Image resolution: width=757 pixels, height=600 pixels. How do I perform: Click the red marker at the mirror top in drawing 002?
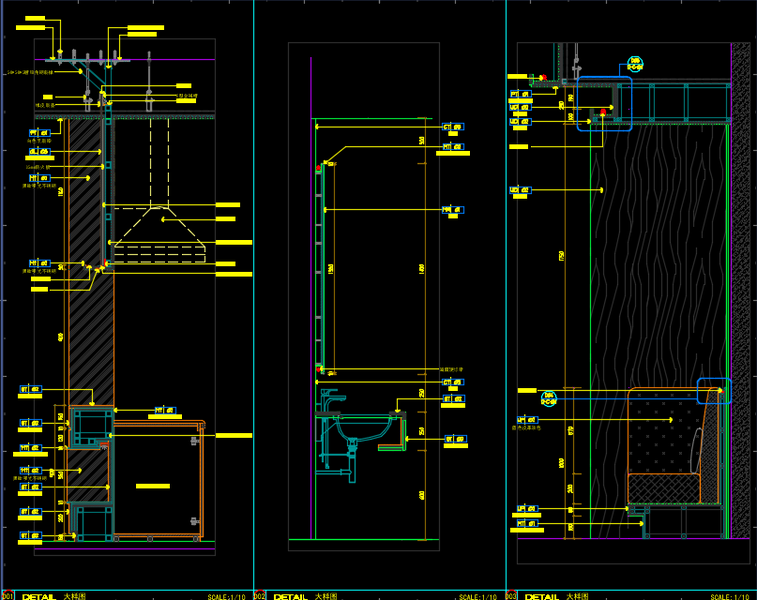click(318, 168)
